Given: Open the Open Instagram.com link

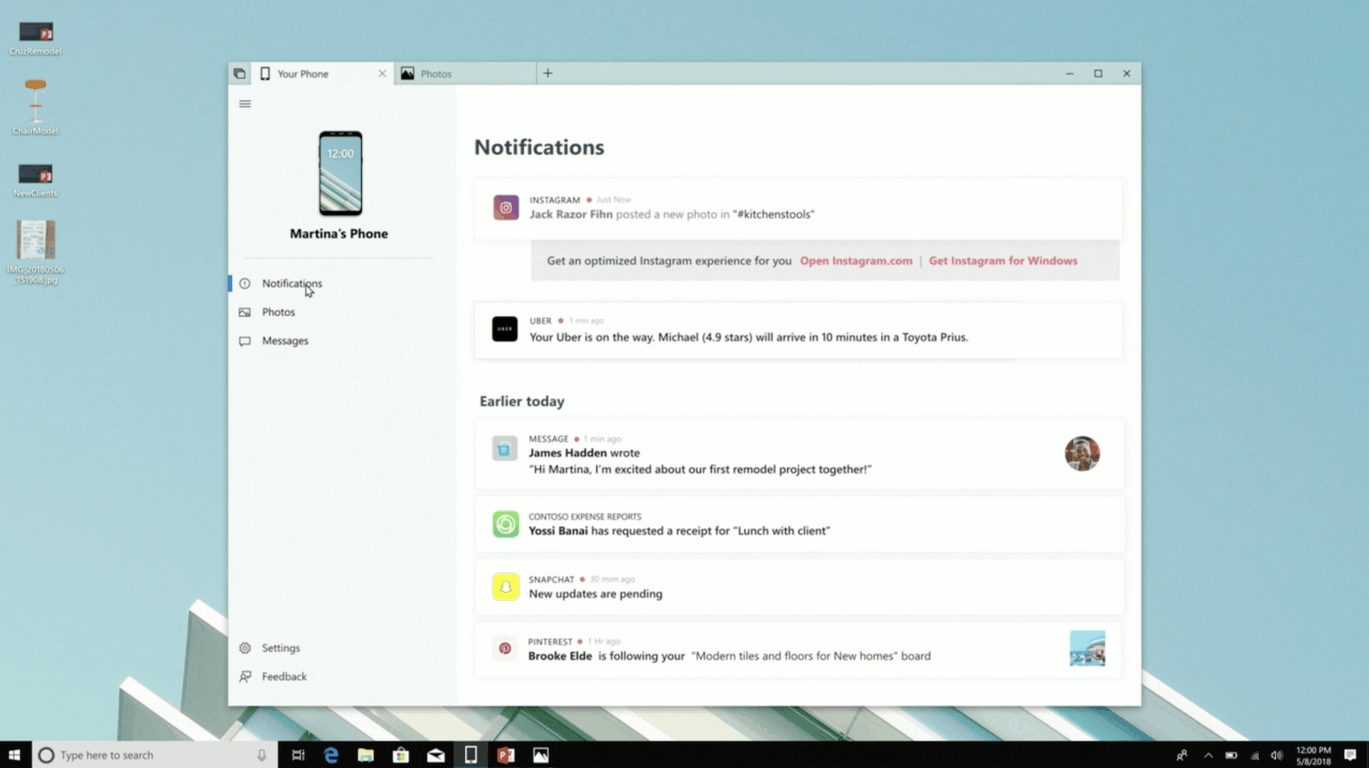Looking at the screenshot, I should 856,261.
